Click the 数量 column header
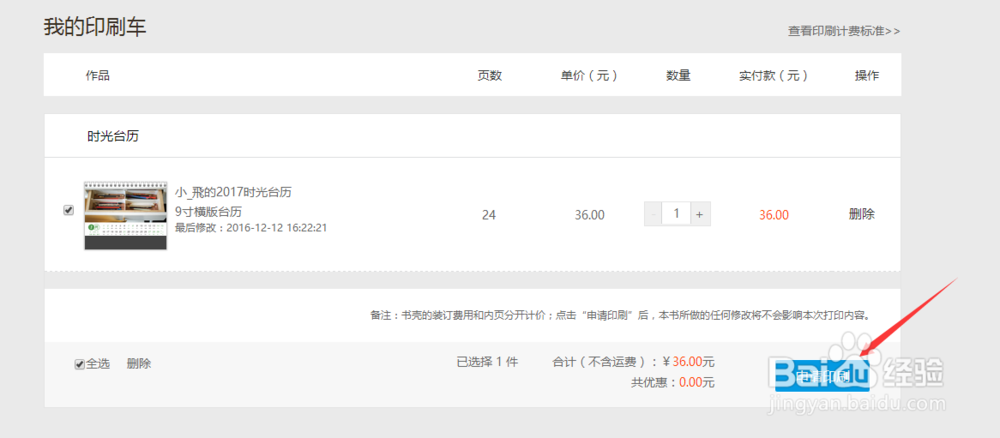1000x438 pixels. [x=679, y=75]
